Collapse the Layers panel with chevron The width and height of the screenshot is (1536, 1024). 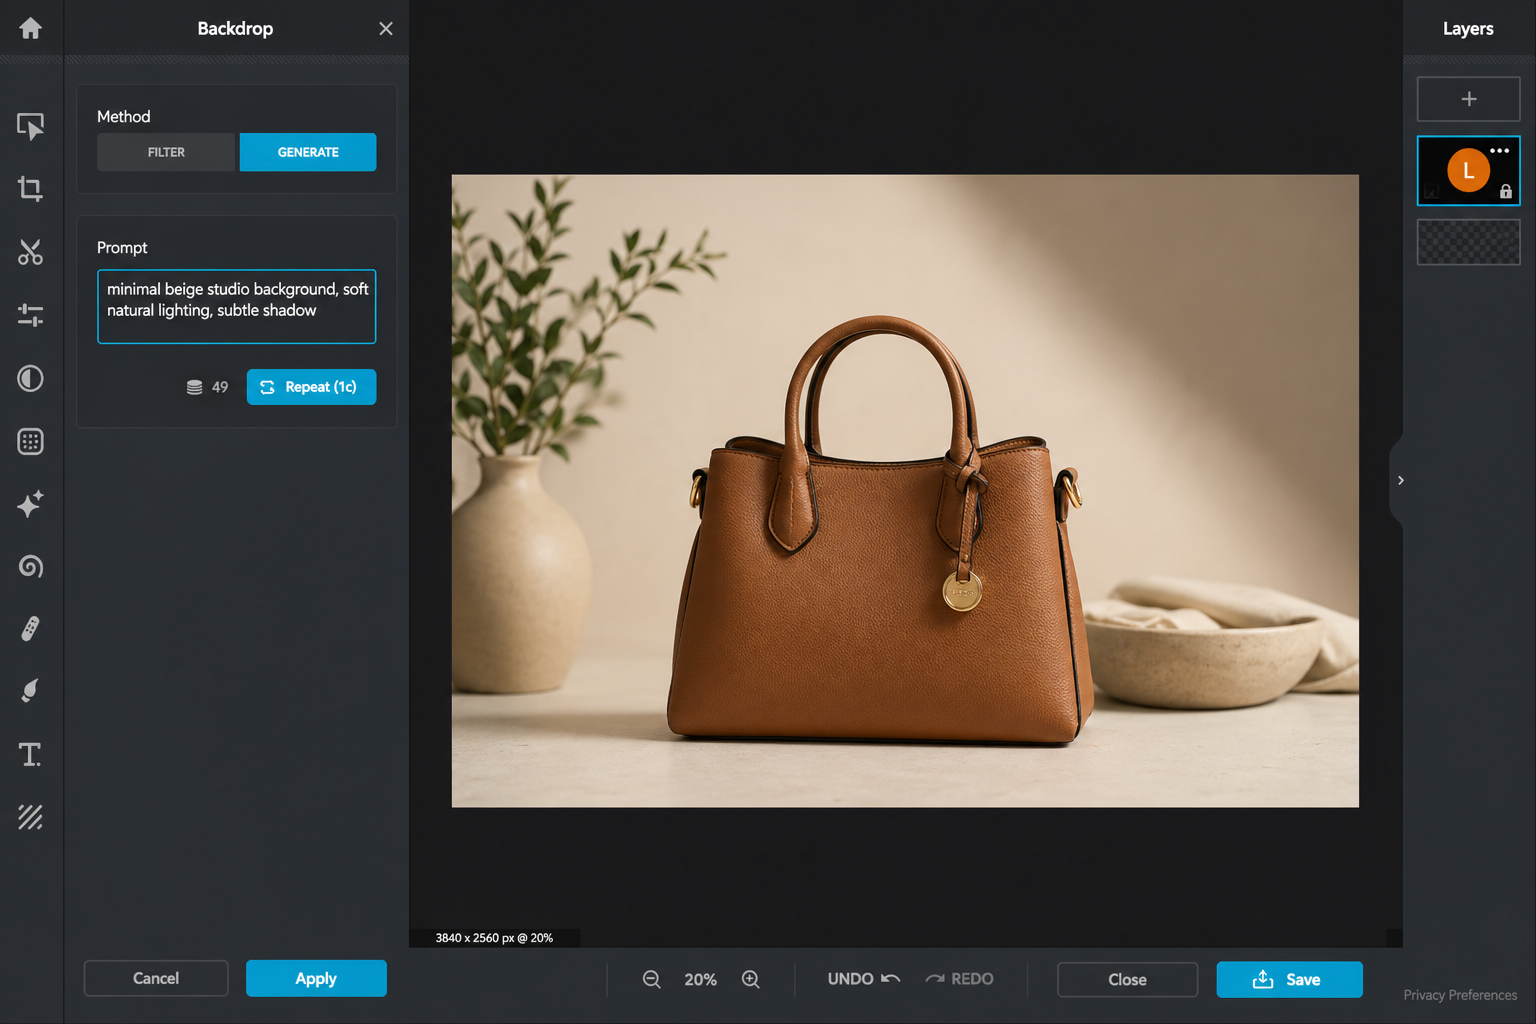point(1400,481)
